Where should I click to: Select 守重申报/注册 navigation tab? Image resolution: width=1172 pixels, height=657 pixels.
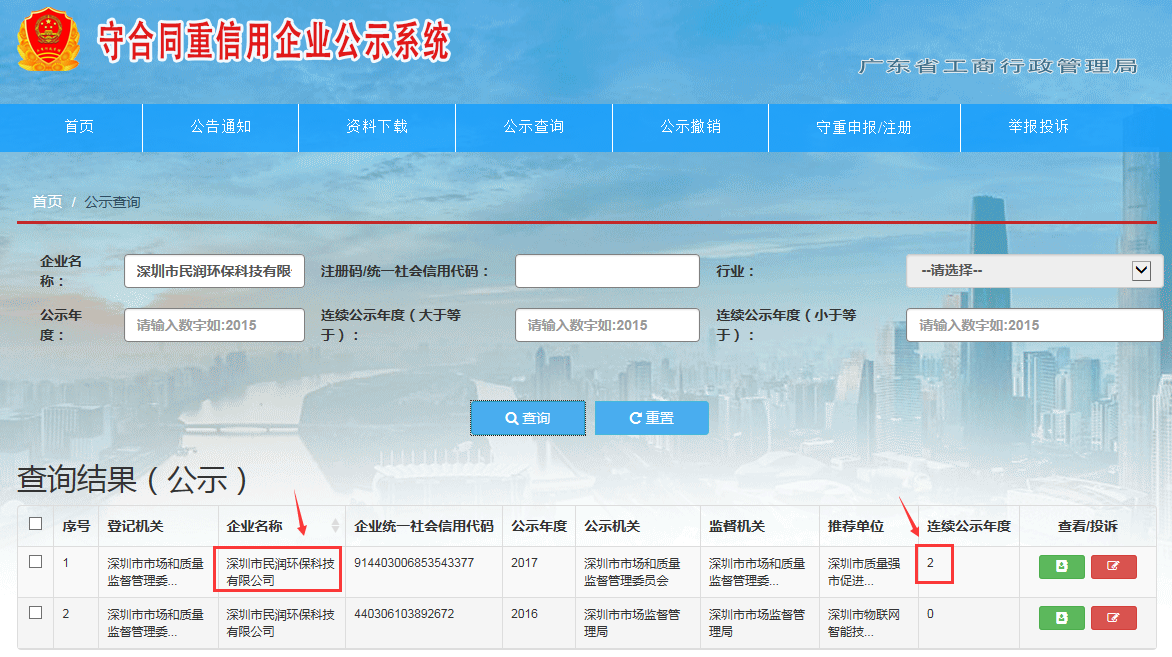click(864, 127)
